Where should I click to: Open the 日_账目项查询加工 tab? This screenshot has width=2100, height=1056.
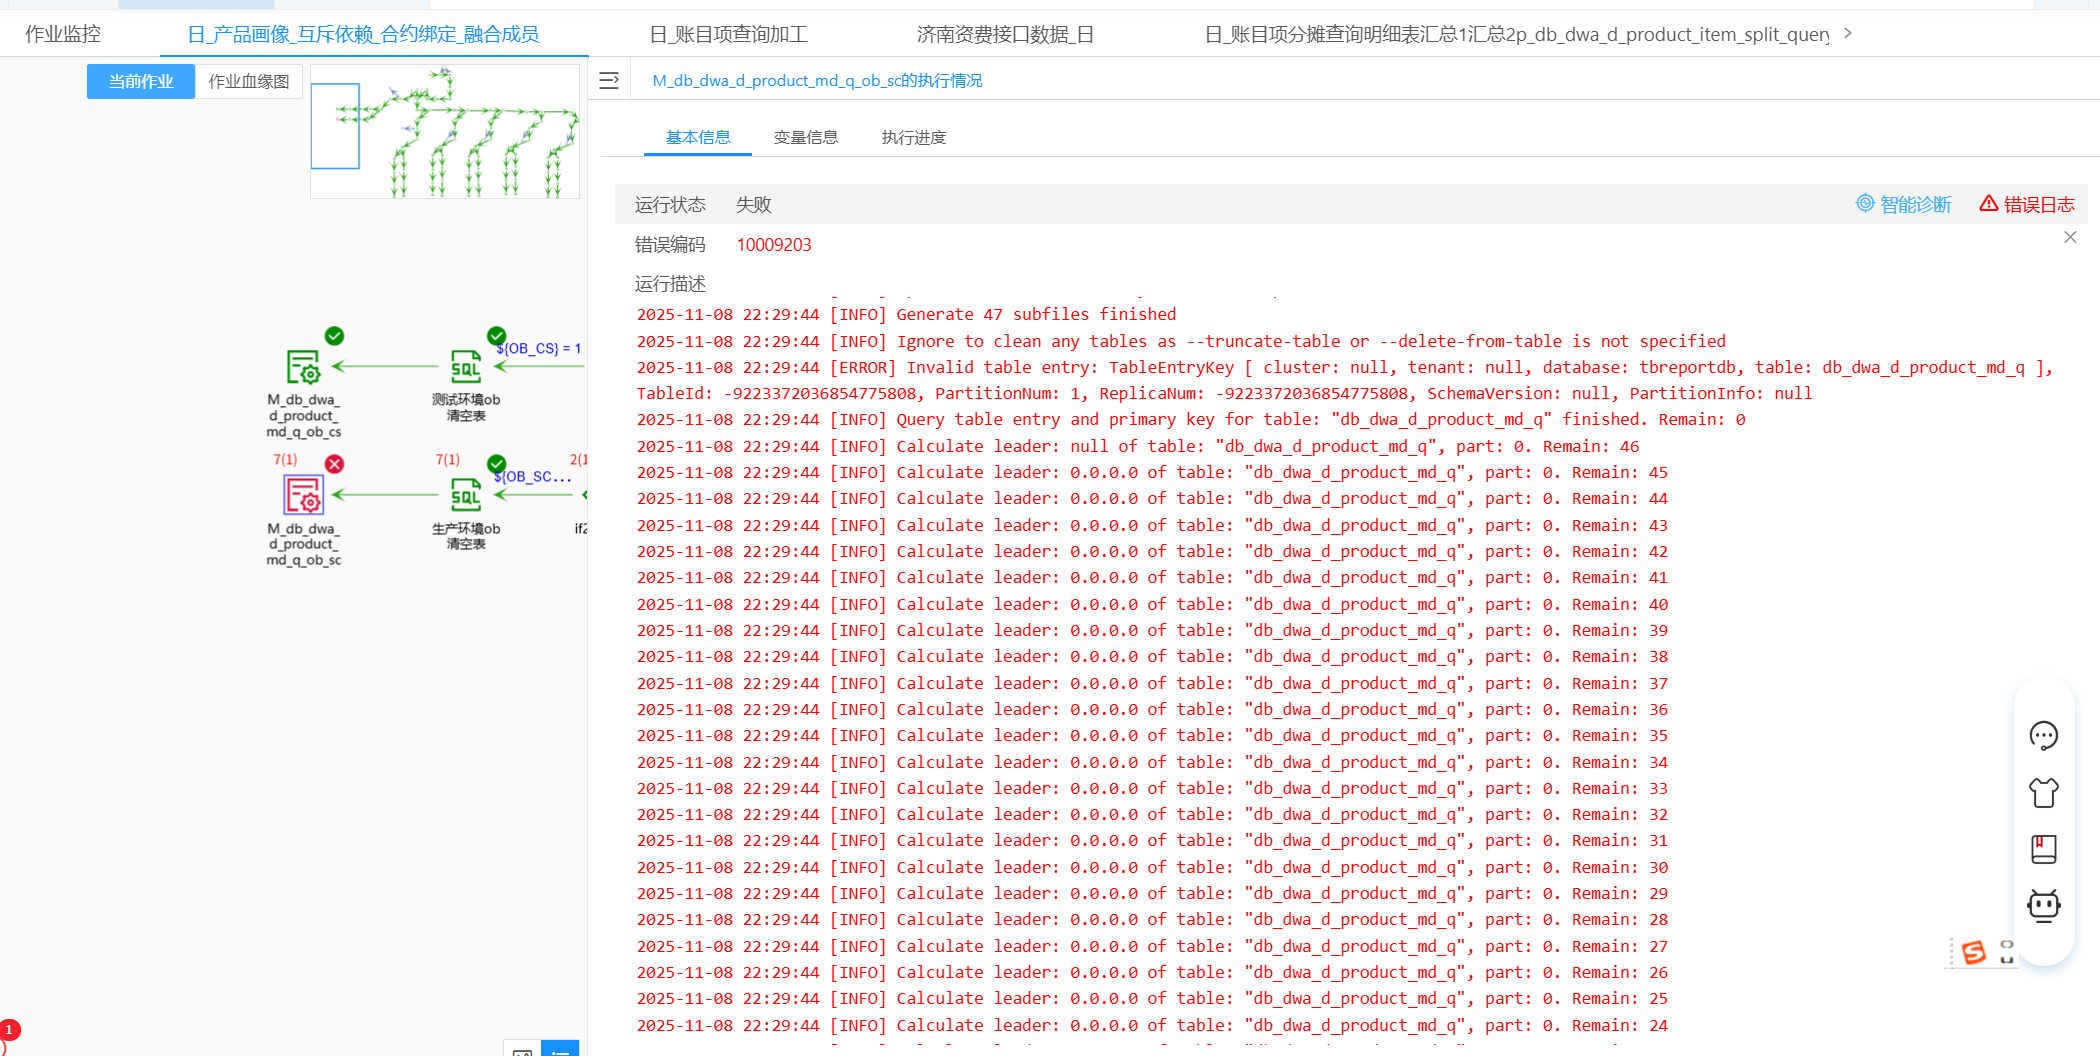[x=728, y=35]
